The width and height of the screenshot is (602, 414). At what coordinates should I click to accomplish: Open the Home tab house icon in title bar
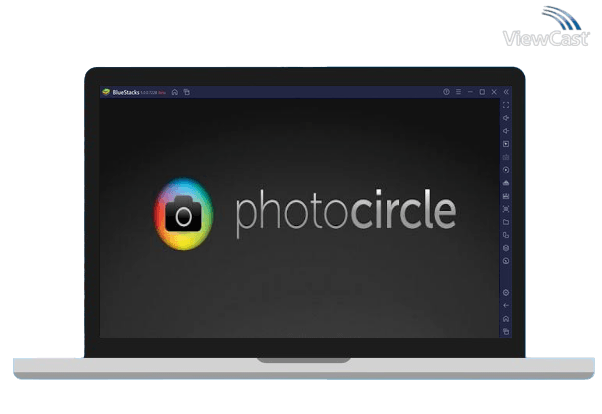click(175, 92)
